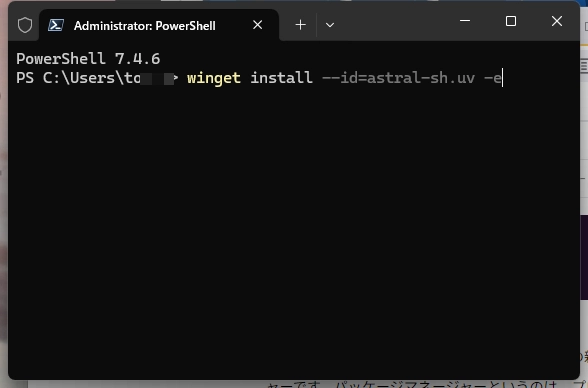Click the PowerShell tab icon
The width and height of the screenshot is (588, 388).
56,25
